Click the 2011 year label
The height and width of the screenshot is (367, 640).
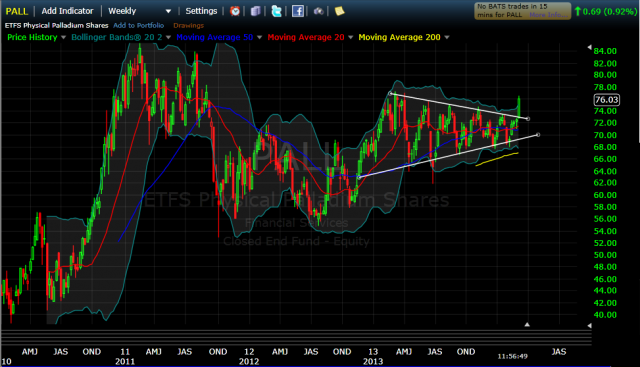point(125,361)
